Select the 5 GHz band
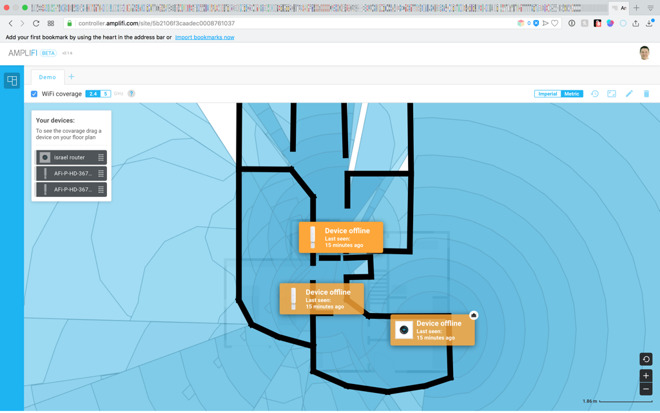 tap(106, 94)
